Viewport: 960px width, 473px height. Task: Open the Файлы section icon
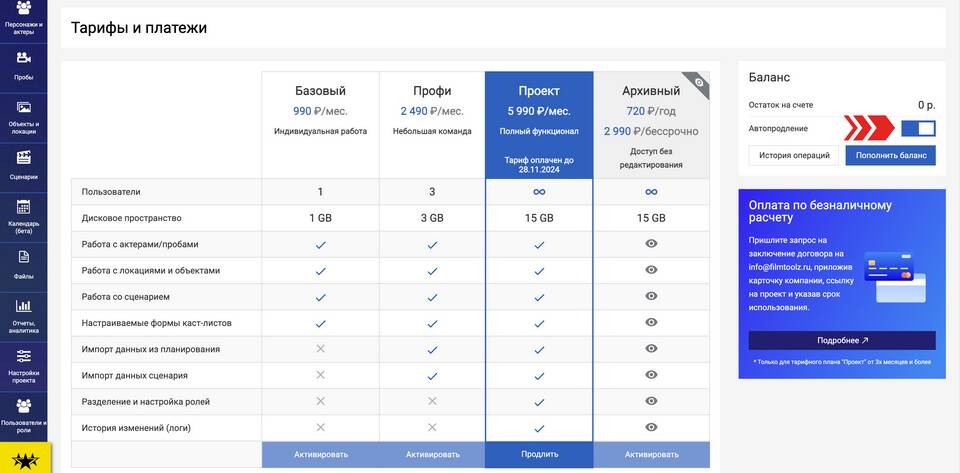24,257
